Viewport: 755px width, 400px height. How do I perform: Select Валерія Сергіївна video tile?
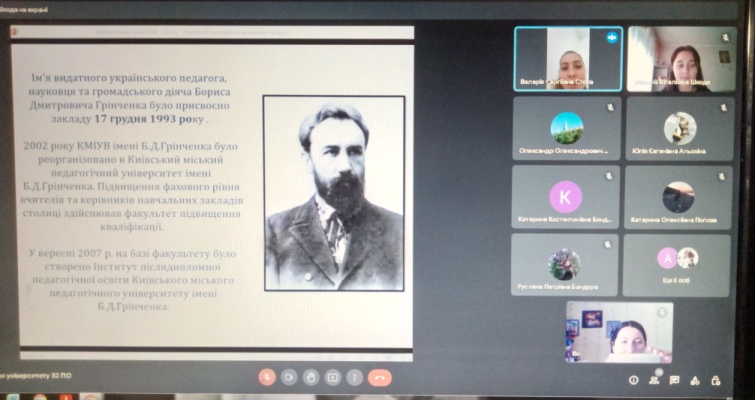tap(568, 59)
